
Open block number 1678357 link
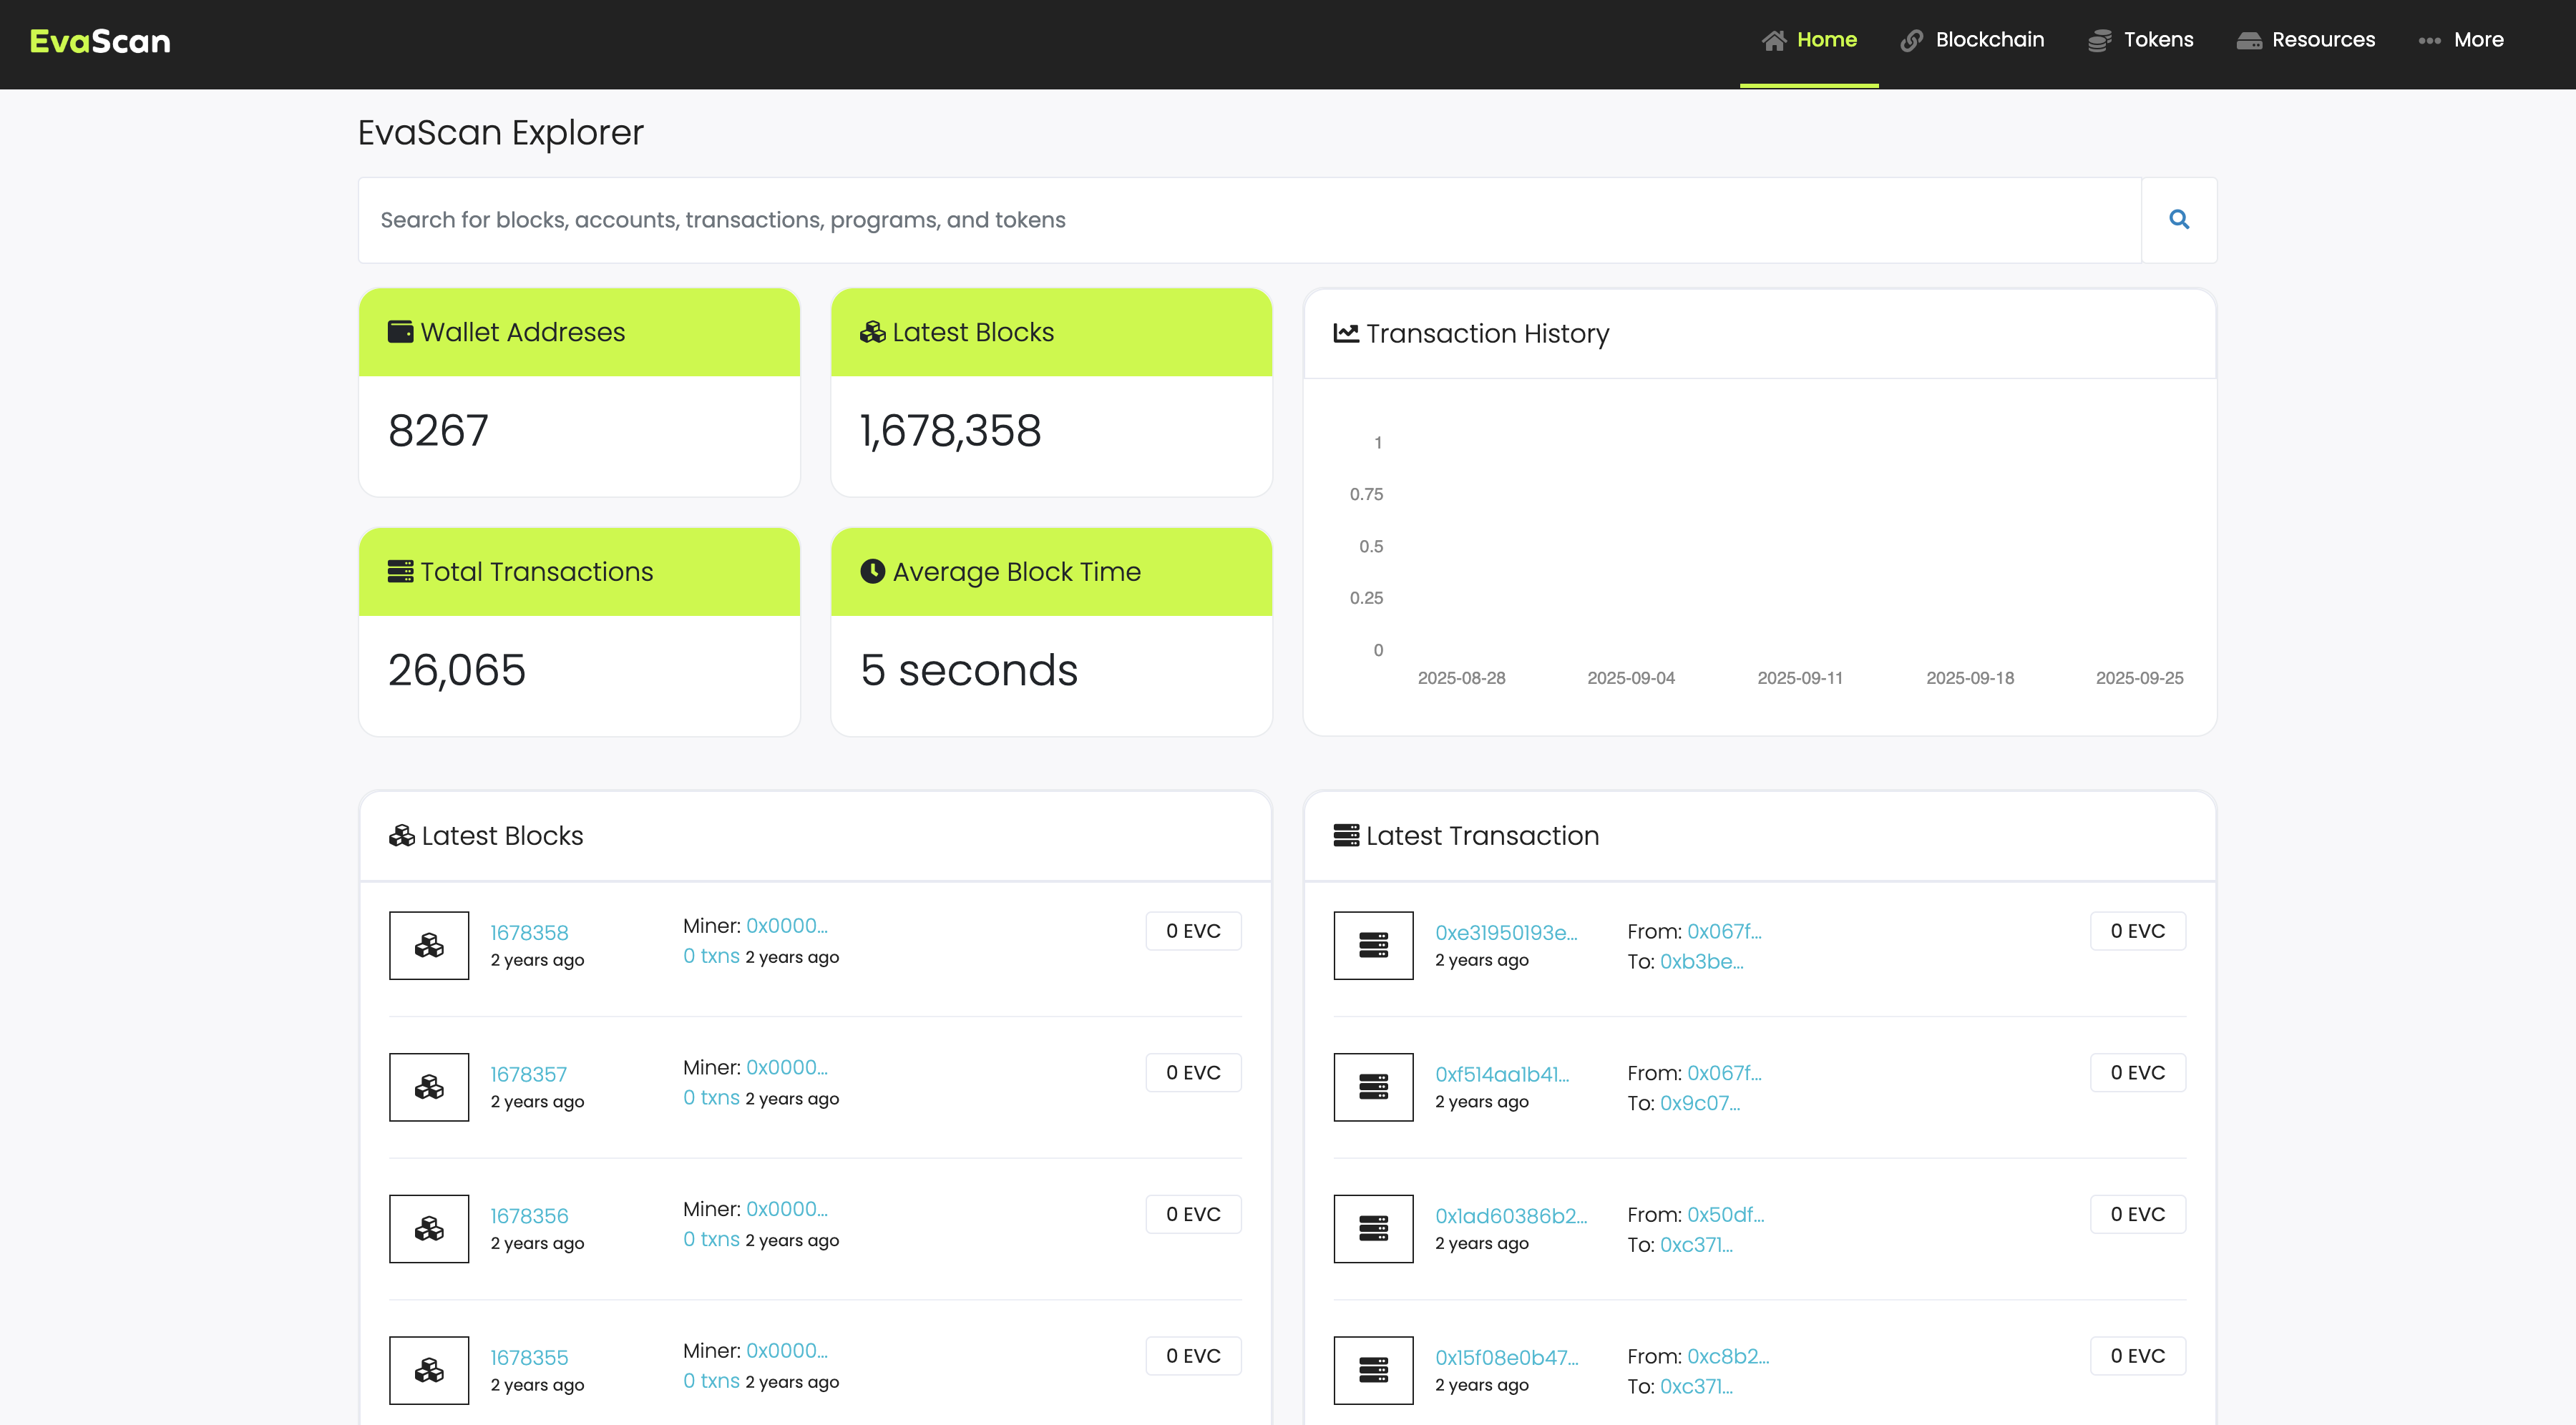click(x=528, y=1073)
